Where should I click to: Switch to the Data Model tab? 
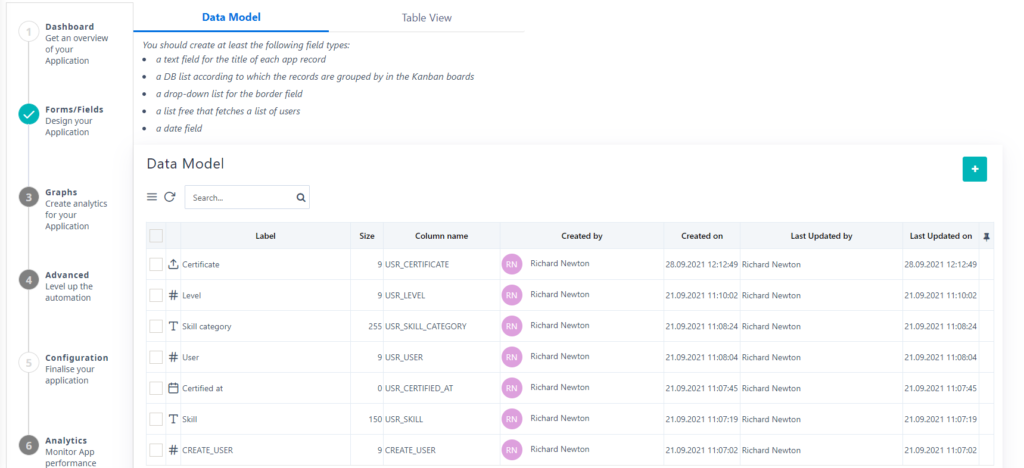pyautogui.click(x=231, y=17)
